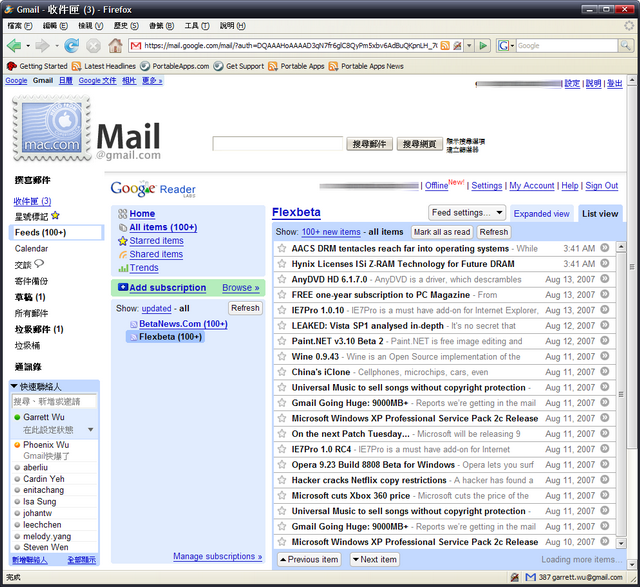Star the FREE one-year subscription to PC Magazine item
The height and width of the screenshot is (587, 640).
[282, 295]
